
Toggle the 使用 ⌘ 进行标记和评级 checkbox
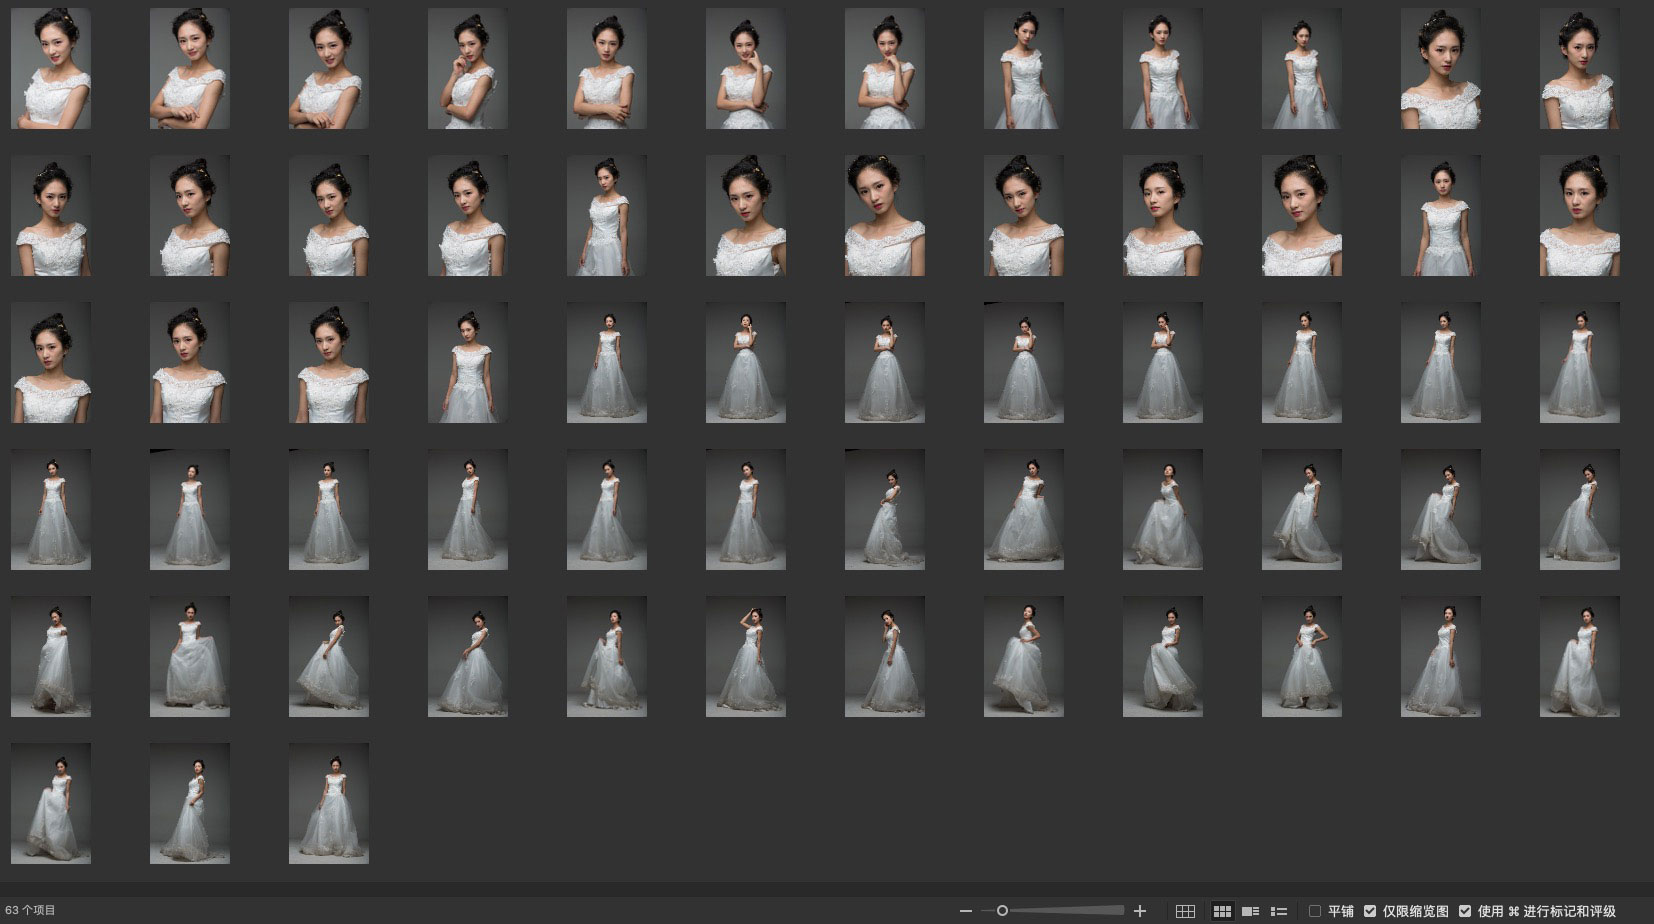(x=1465, y=911)
